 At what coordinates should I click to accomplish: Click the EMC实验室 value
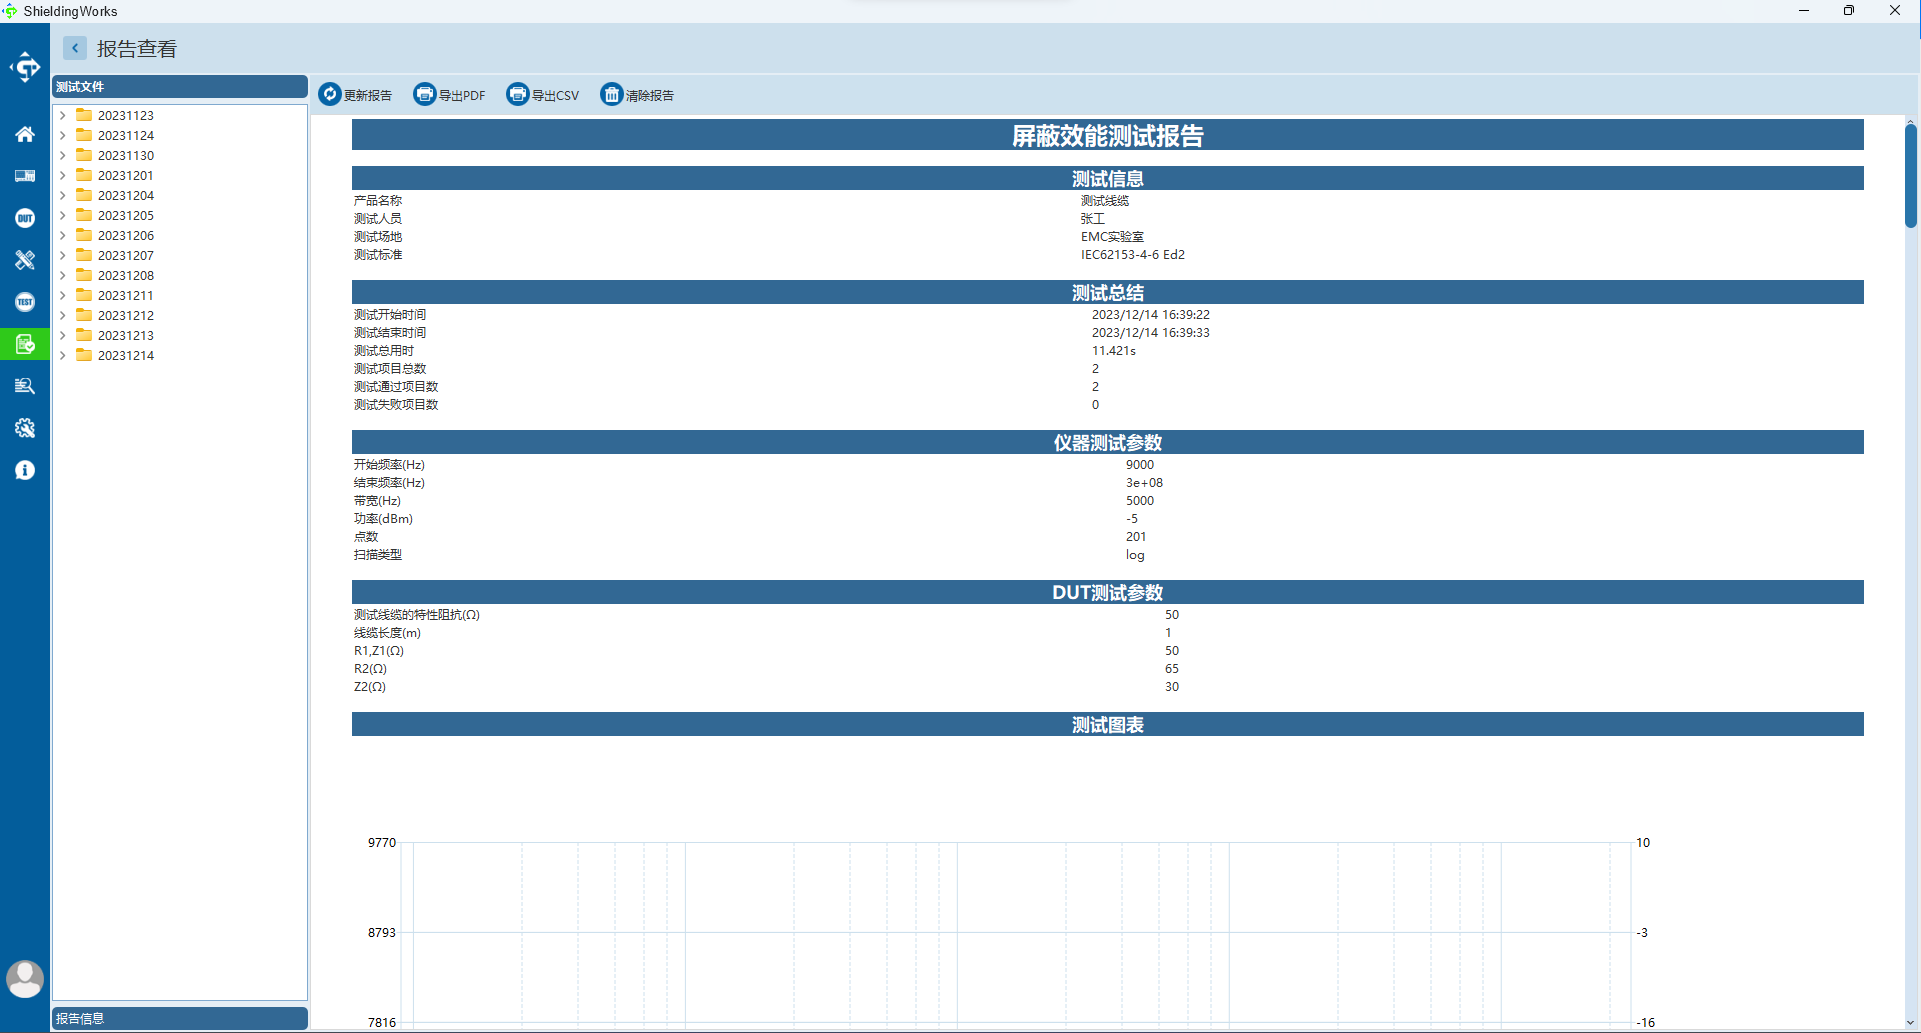1112,237
